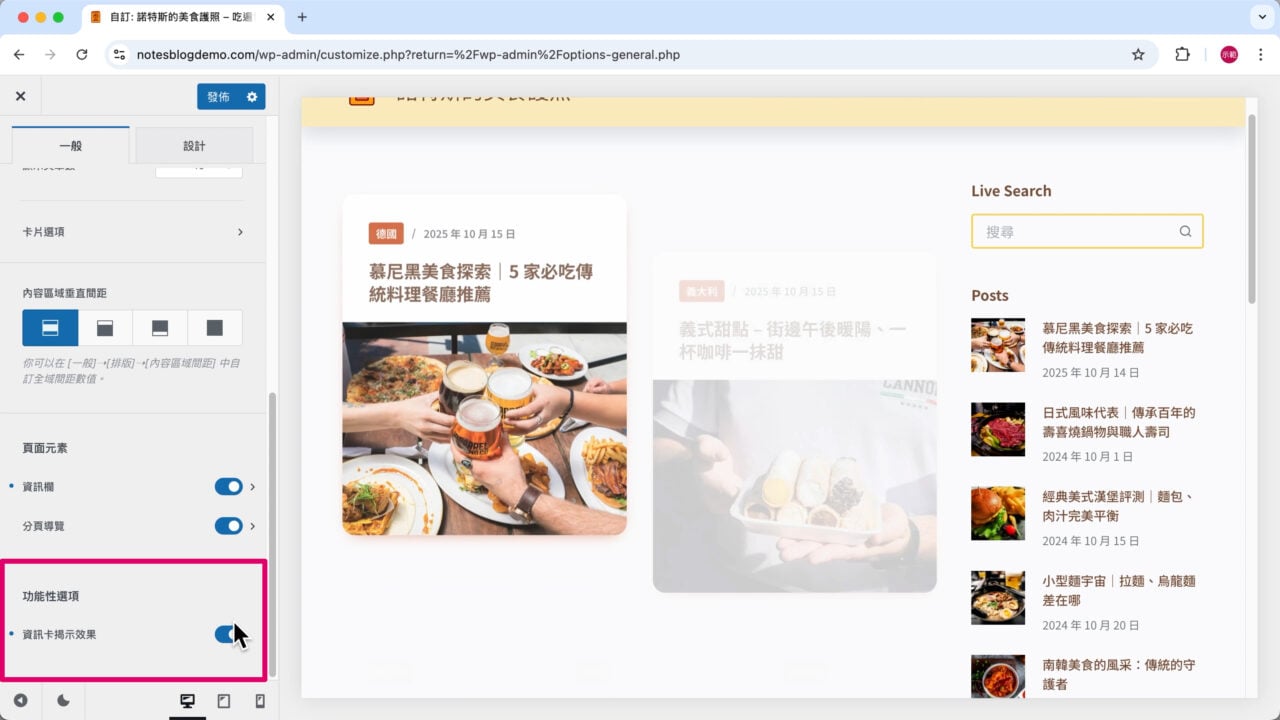Viewport: 1280px width, 720px height.
Task: Click the magnifier icon in Live Search
Action: tap(1185, 231)
